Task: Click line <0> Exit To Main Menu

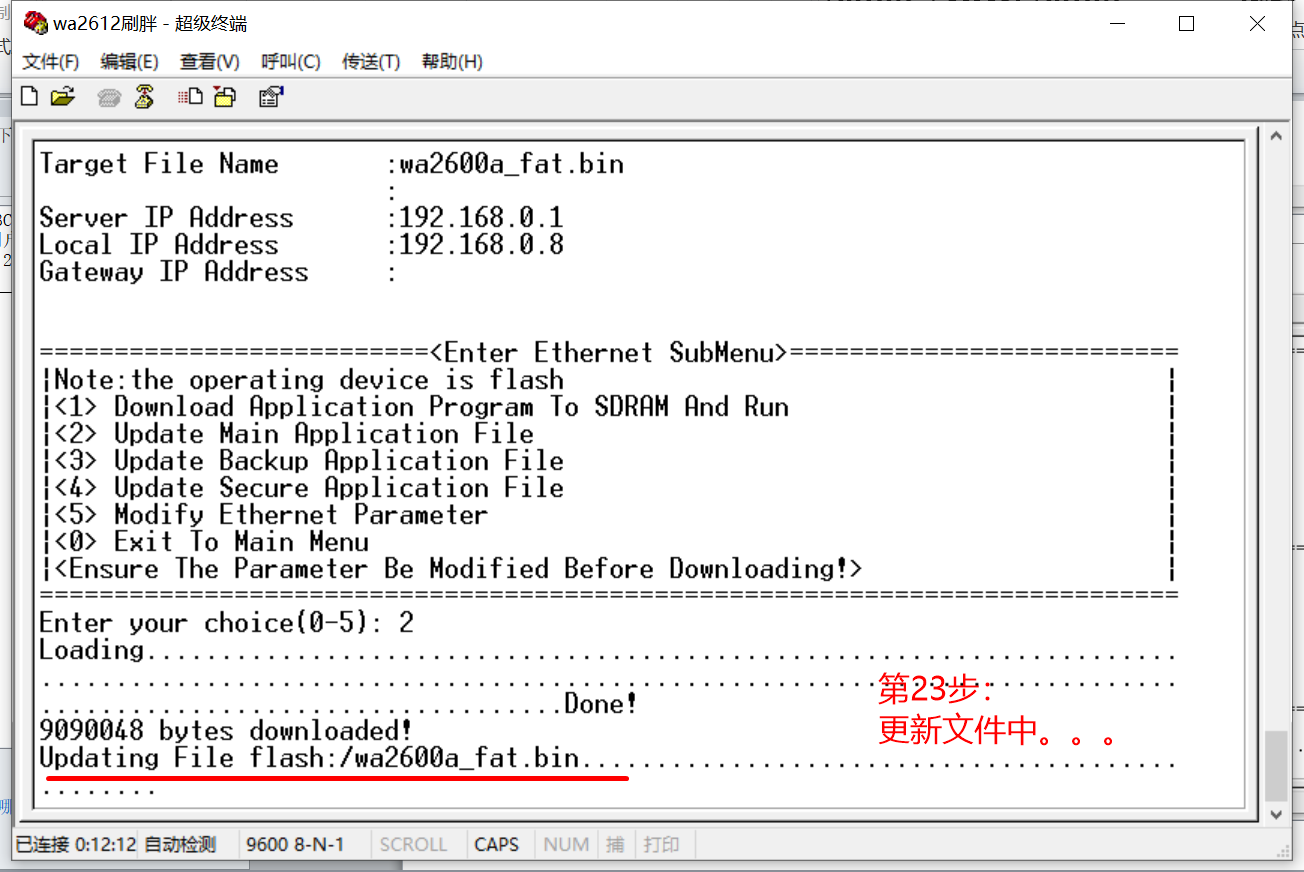Action: (211, 542)
